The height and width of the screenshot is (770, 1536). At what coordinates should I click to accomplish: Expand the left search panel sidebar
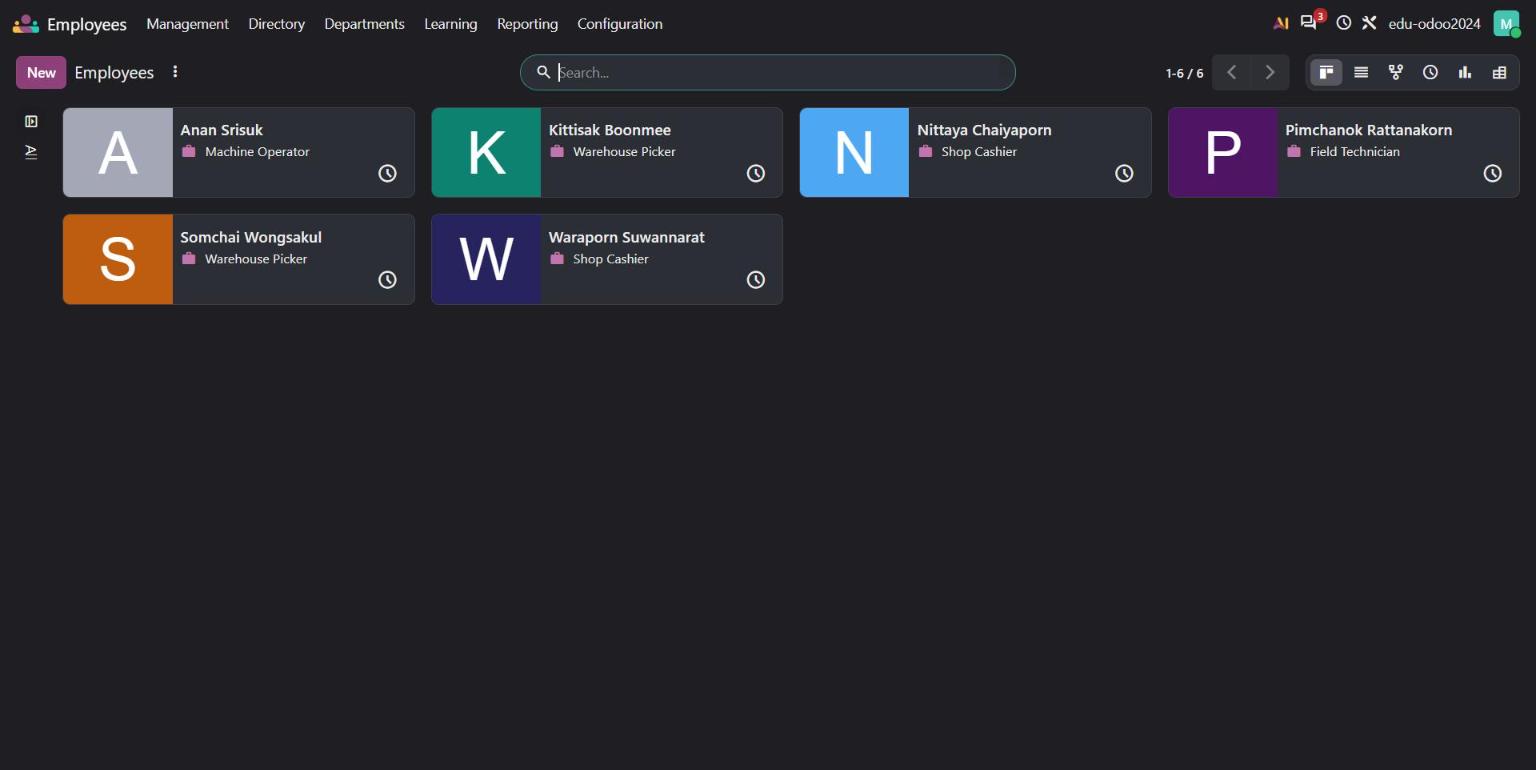[x=31, y=121]
